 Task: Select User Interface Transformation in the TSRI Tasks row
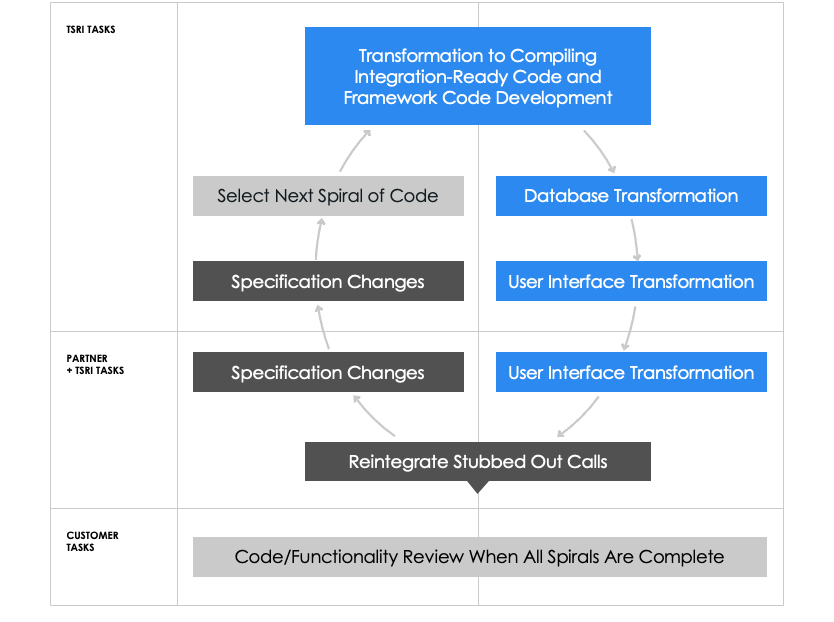pos(631,281)
